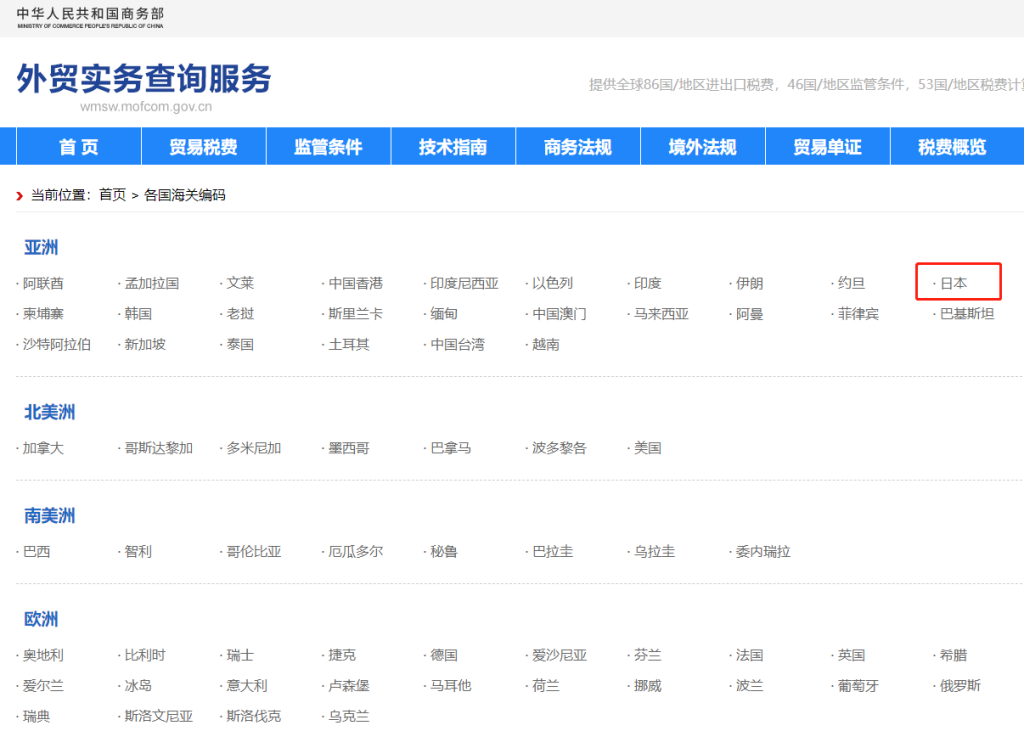Select the country 沙特阿拉伯

point(57,344)
